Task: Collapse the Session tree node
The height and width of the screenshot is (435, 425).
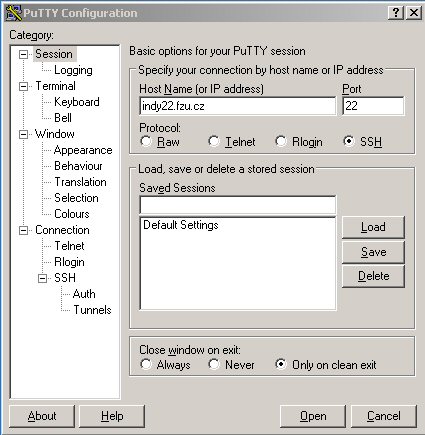Action: click(23, 54)
